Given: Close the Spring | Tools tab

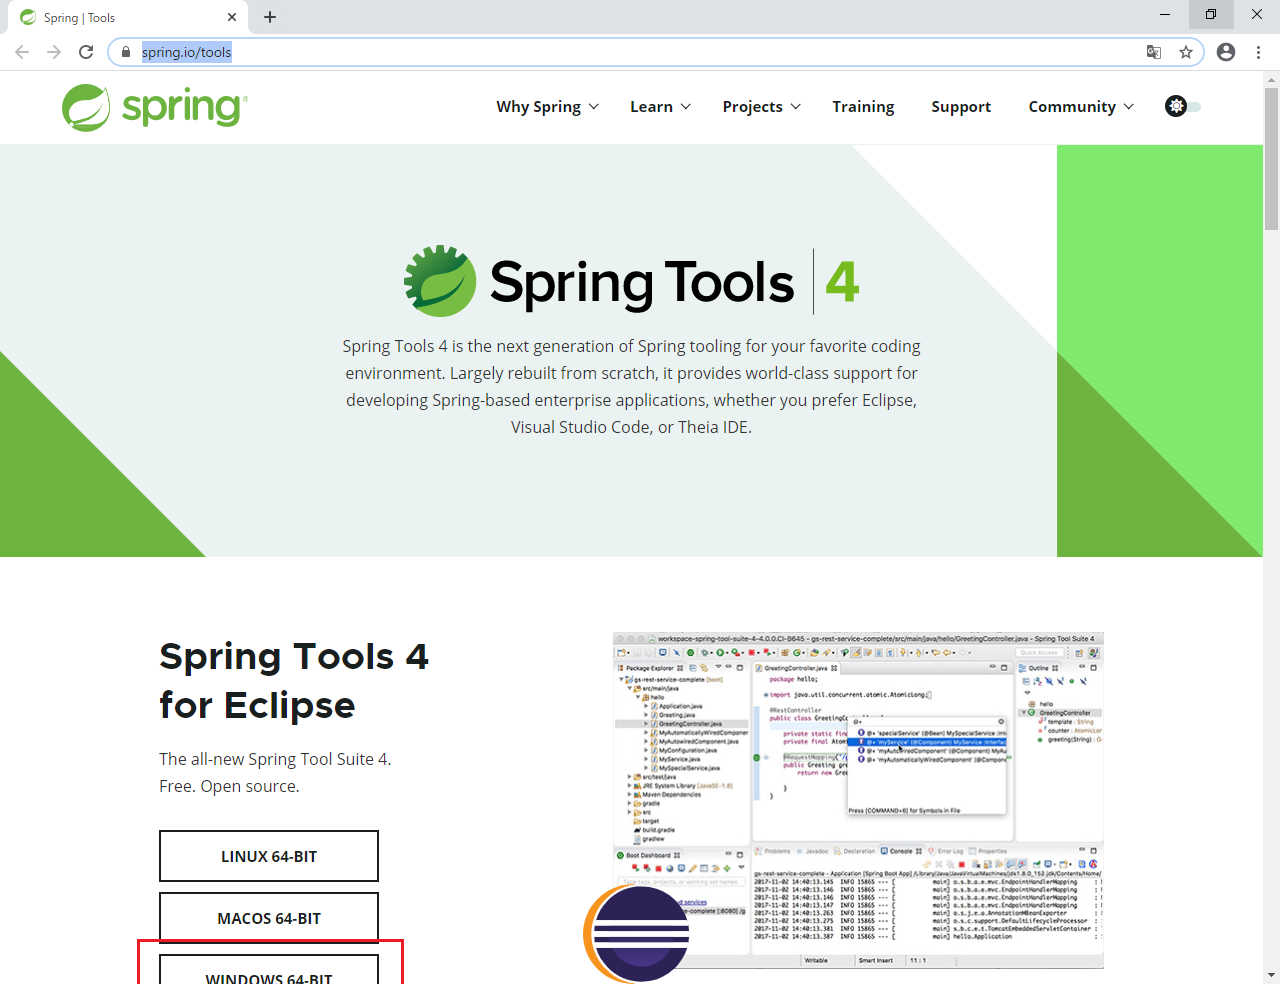Looking at the screenshot, I should click(232, 17).
